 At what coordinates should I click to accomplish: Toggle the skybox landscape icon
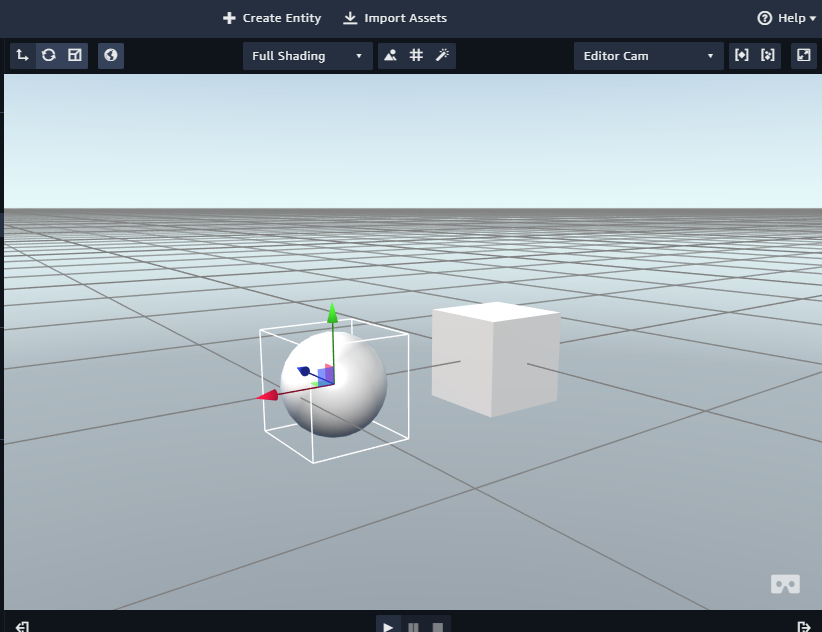[391, 55]
